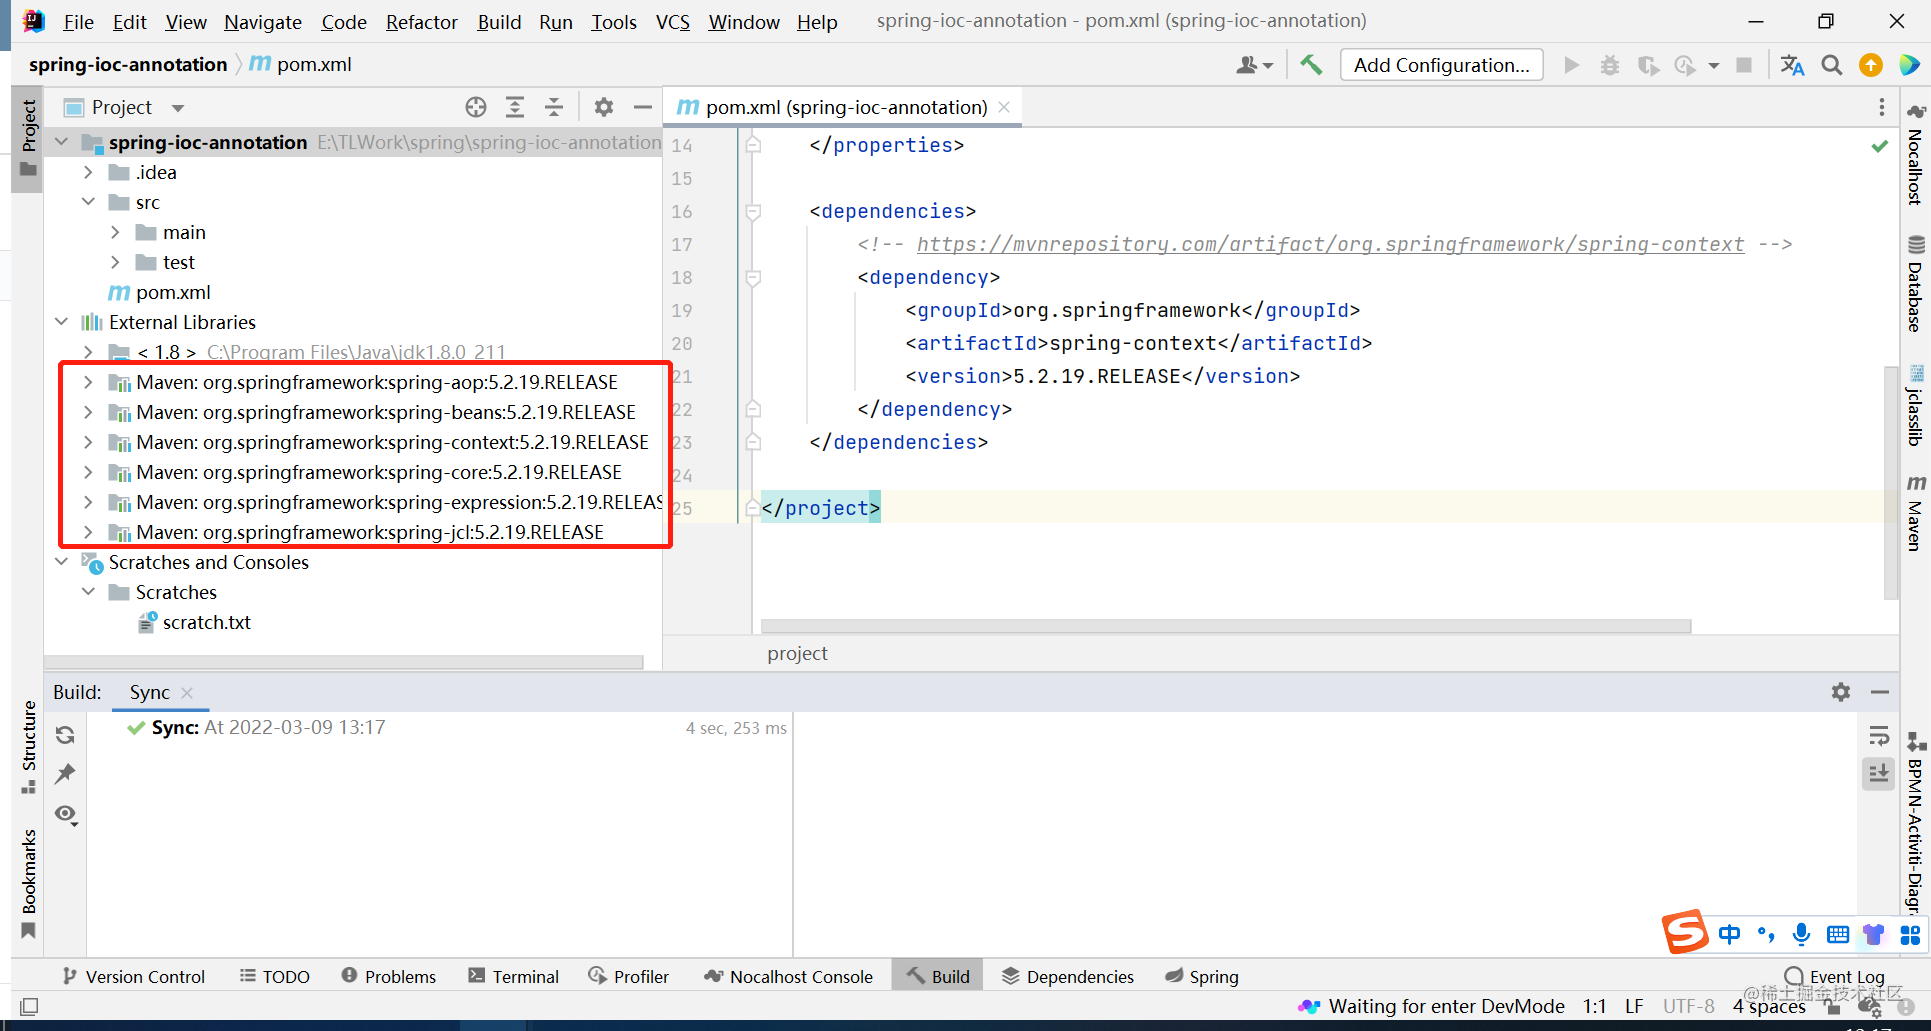Click the Sogou input method logo
1931x1031 pixels.
click(x=1685, y=933)
